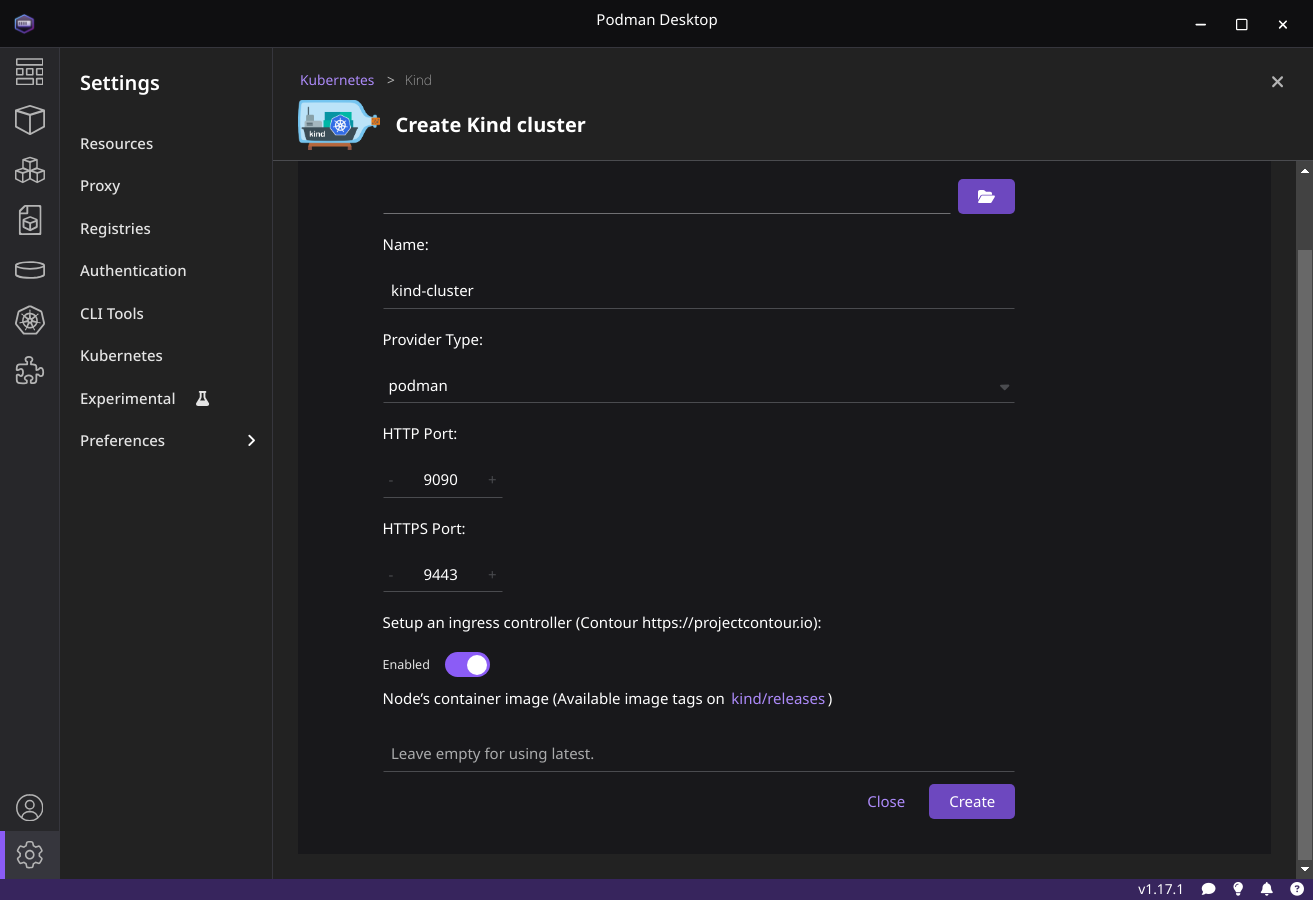Screen dimensions: 1313x900
Task: Open the Extensions puzzle icon in the sidebar
Action: 30,371
